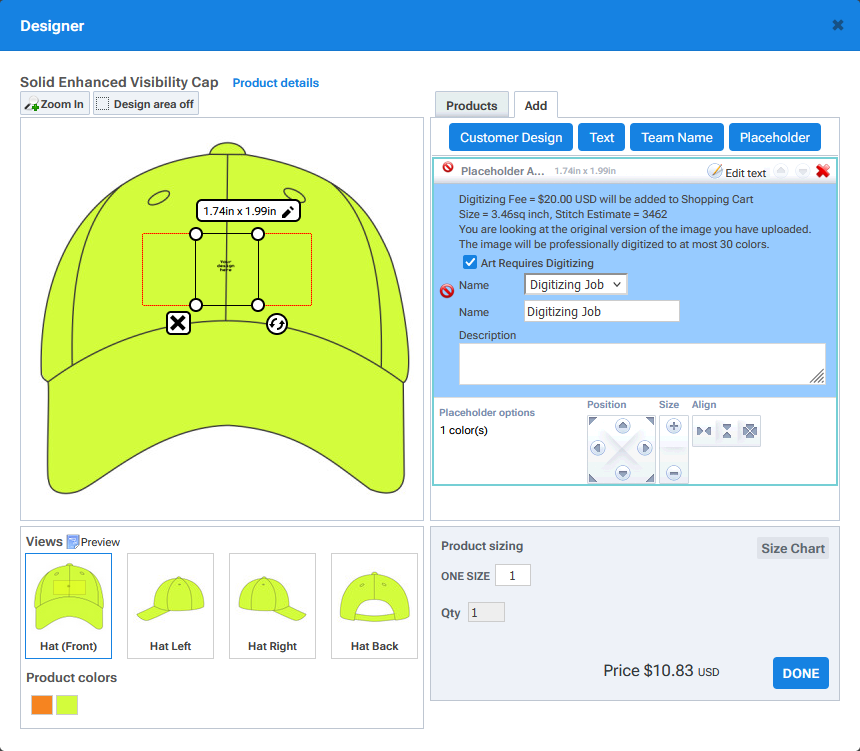Select the Add tab
Viewport: 860px width, 751px height.
[536, 105]
